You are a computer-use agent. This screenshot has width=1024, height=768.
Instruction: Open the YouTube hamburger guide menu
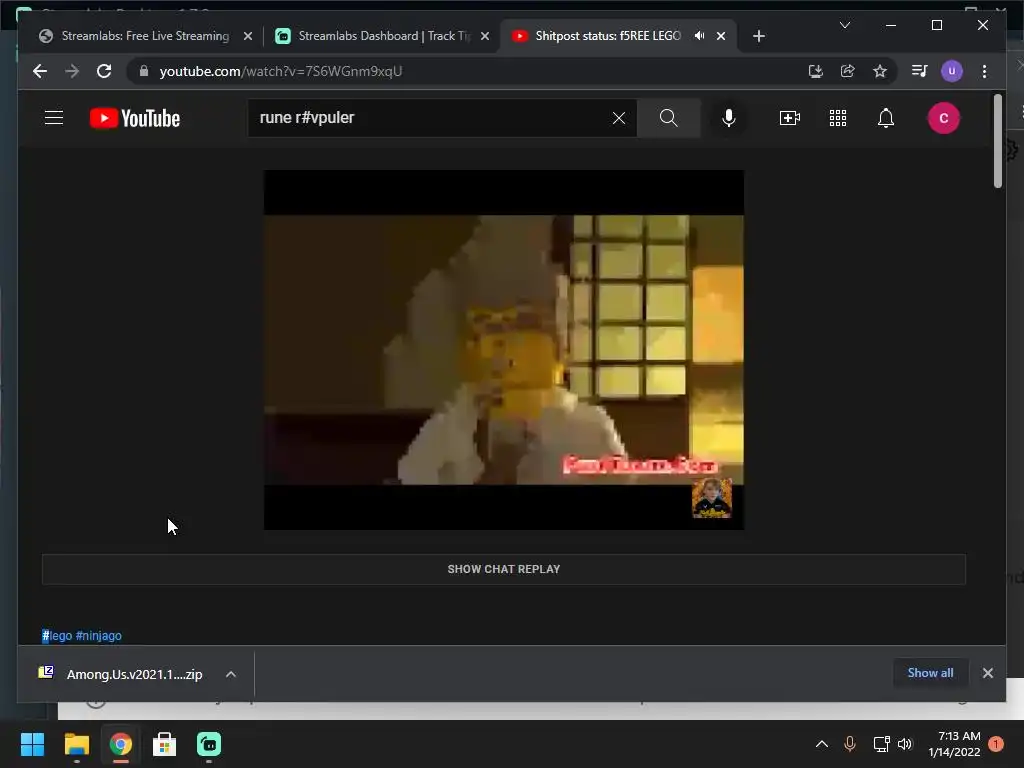(54, 118)
